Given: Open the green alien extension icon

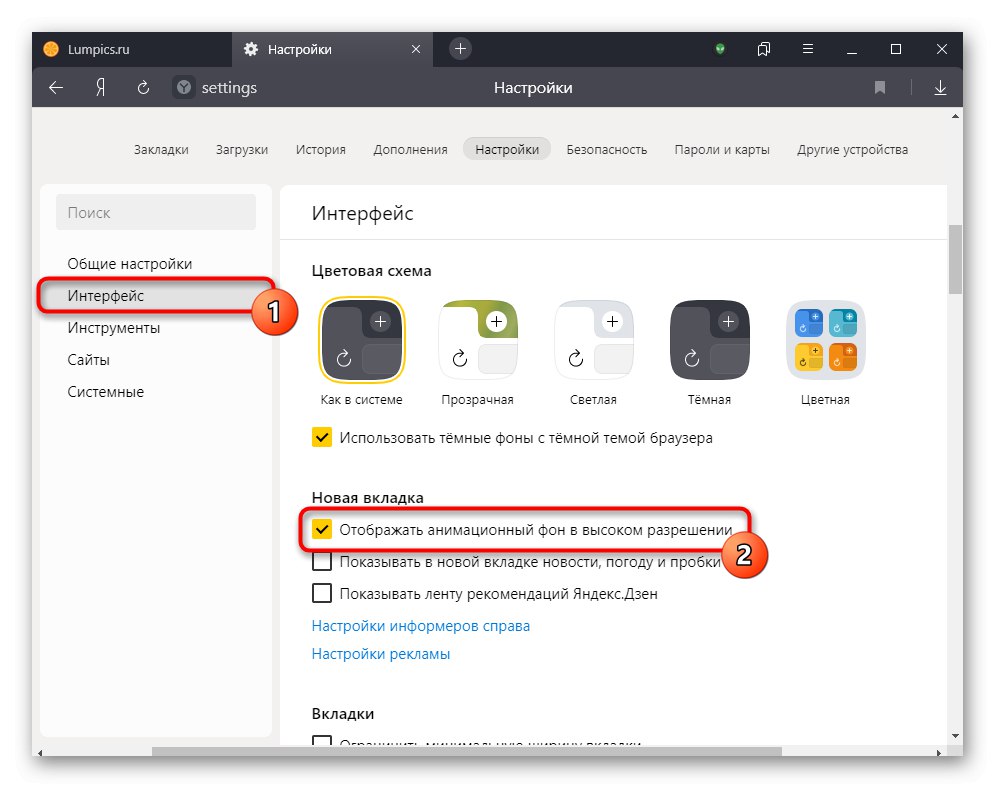Looking at the screenshot, I should pyautogui.click(x=720, y=49).
